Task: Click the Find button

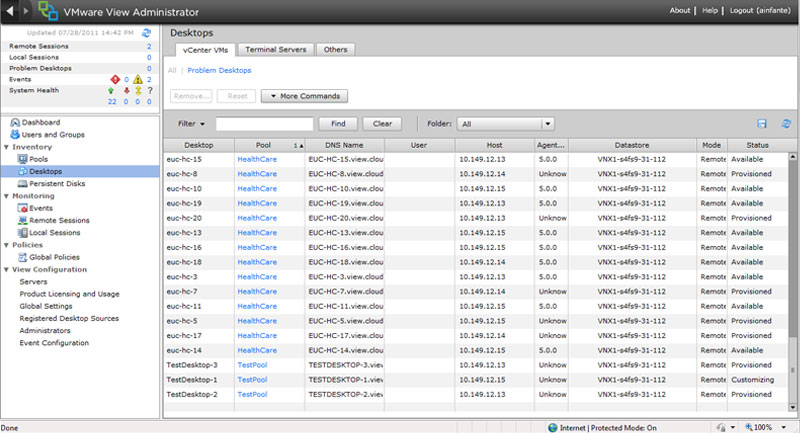Action: point(338,123)
